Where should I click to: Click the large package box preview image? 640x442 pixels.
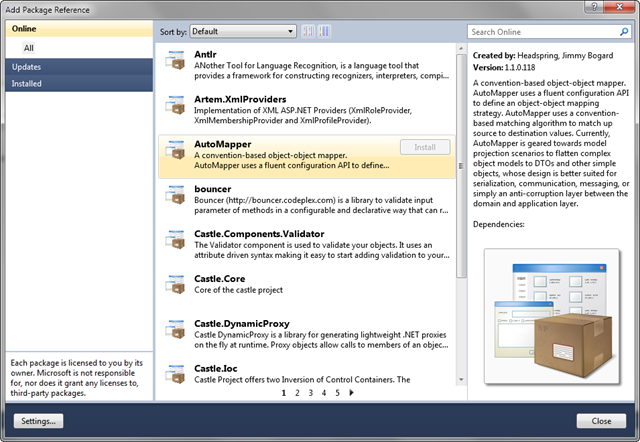tap(552, 316)
